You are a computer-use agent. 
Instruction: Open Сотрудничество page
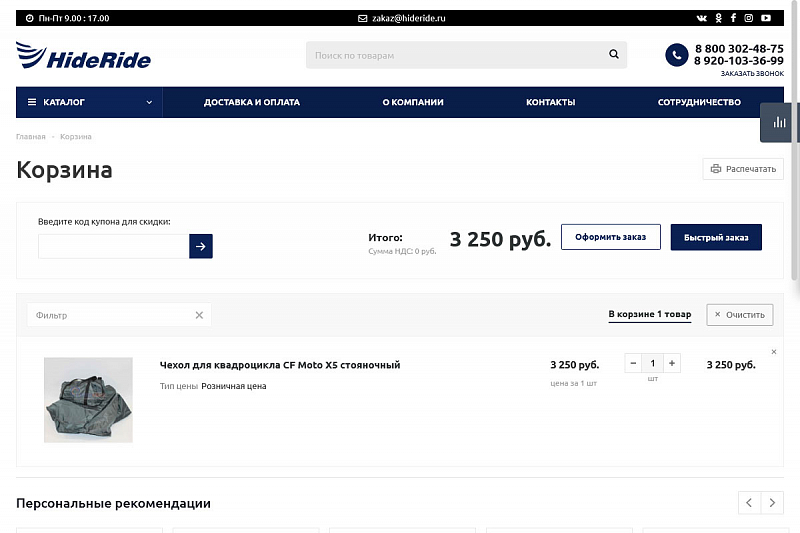(699, 102)
